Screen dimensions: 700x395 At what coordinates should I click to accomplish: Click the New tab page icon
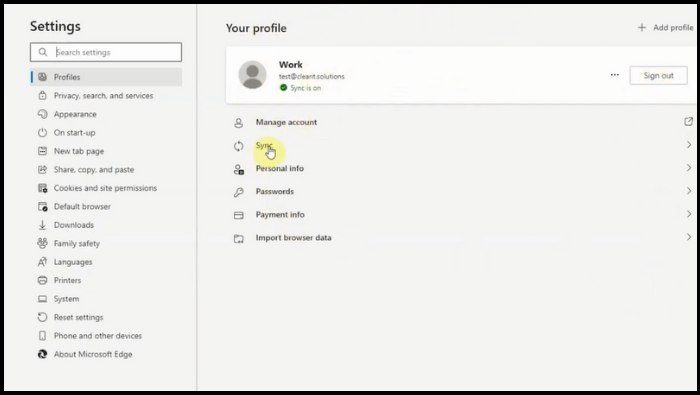[42, 151]
